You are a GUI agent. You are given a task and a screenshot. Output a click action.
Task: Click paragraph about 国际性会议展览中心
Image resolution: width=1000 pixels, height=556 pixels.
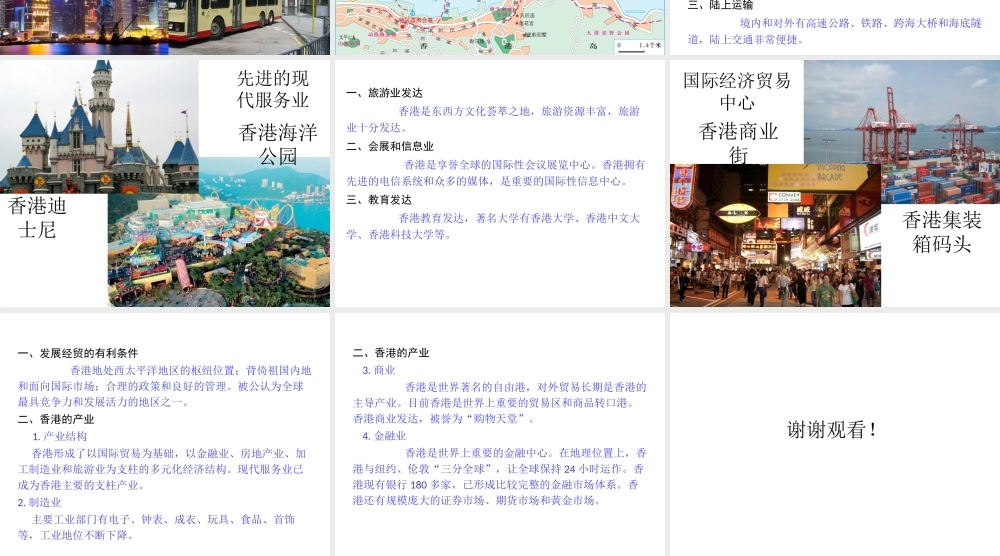[496, 173]
